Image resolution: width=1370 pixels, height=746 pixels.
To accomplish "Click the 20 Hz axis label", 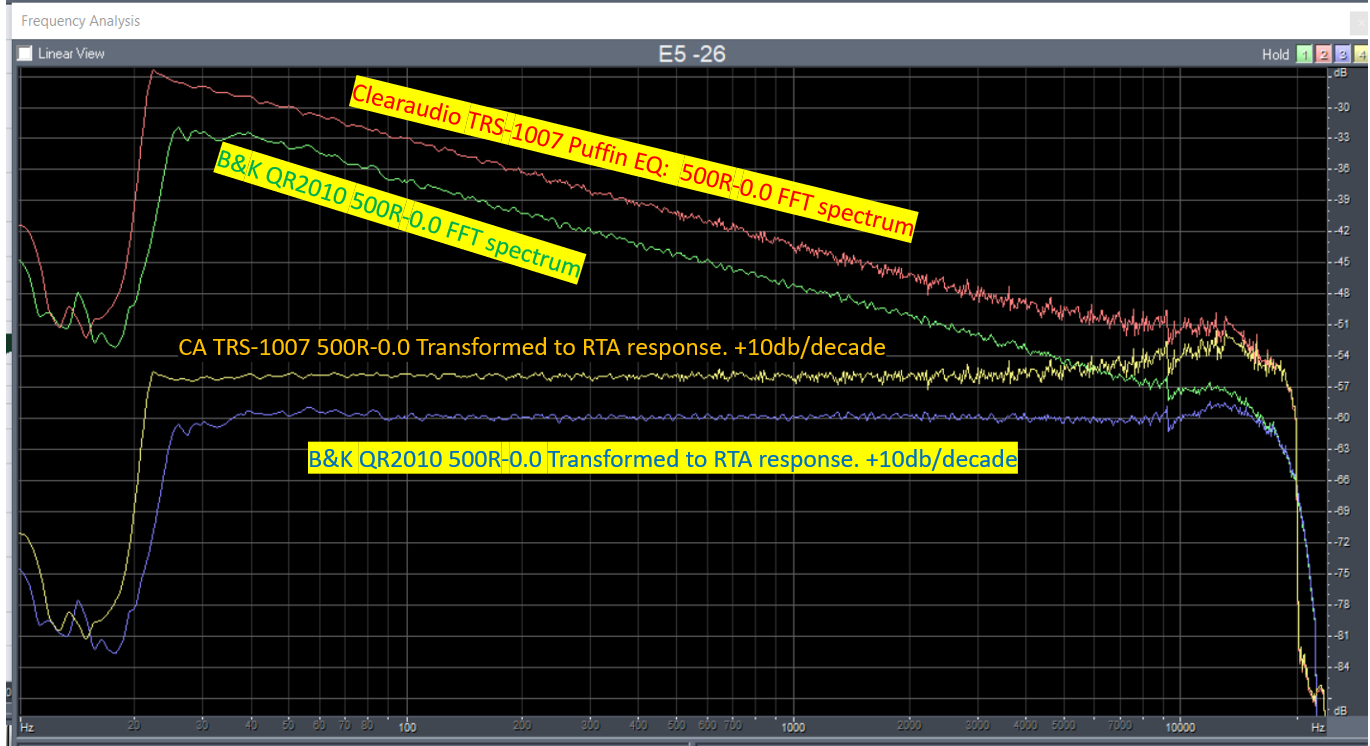I will (x=135, y=726).
